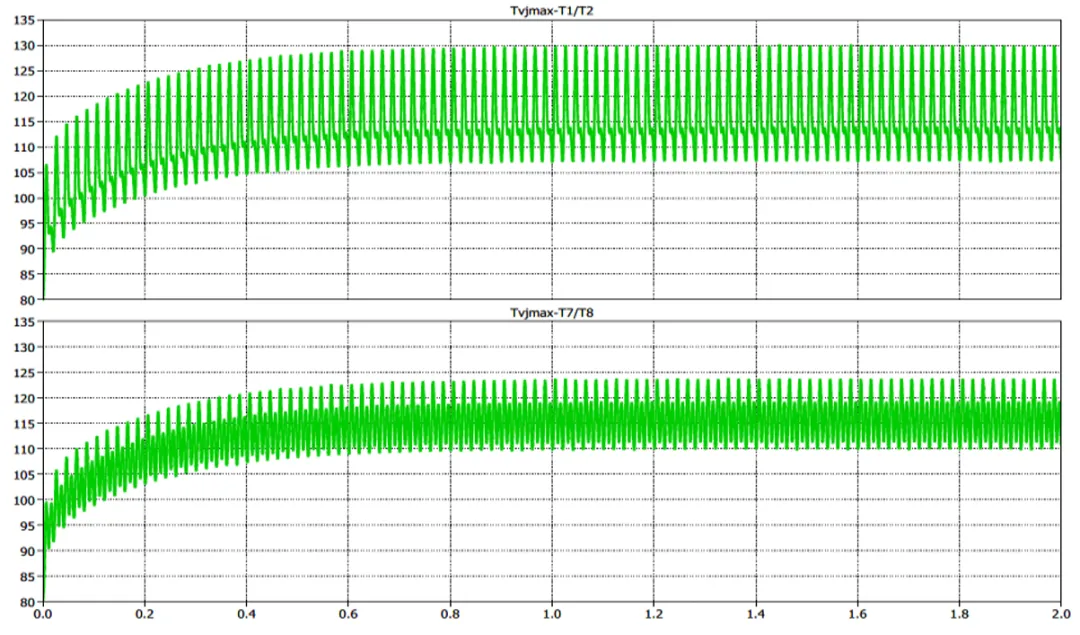
Task: Select the 1.0 x-axis tick label
Action: pyautogui.click(x=551, y=615)
